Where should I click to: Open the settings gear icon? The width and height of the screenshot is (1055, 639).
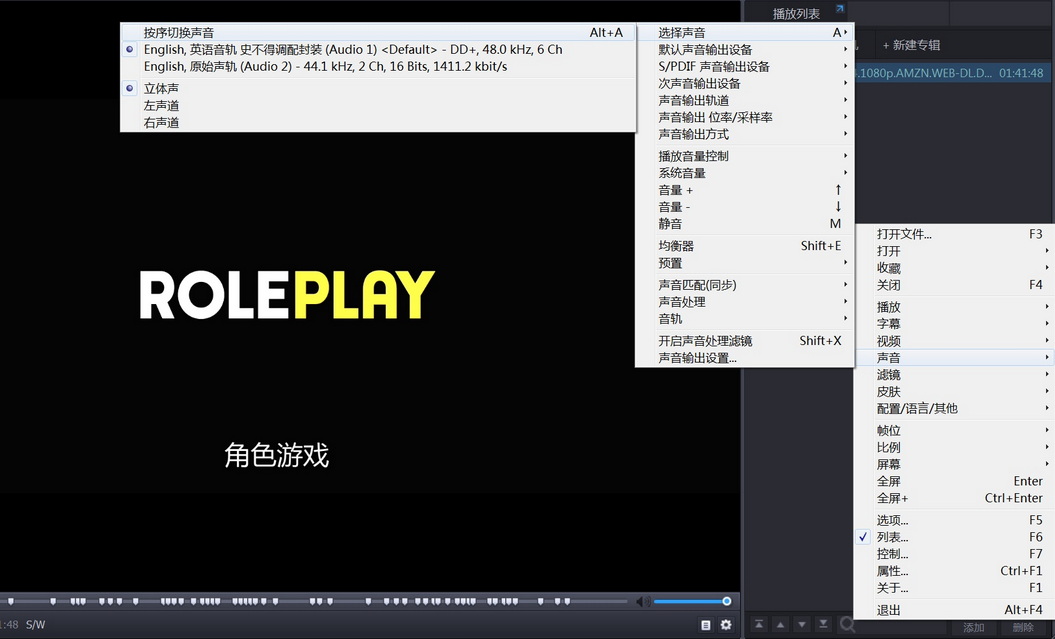click(726, 625)
